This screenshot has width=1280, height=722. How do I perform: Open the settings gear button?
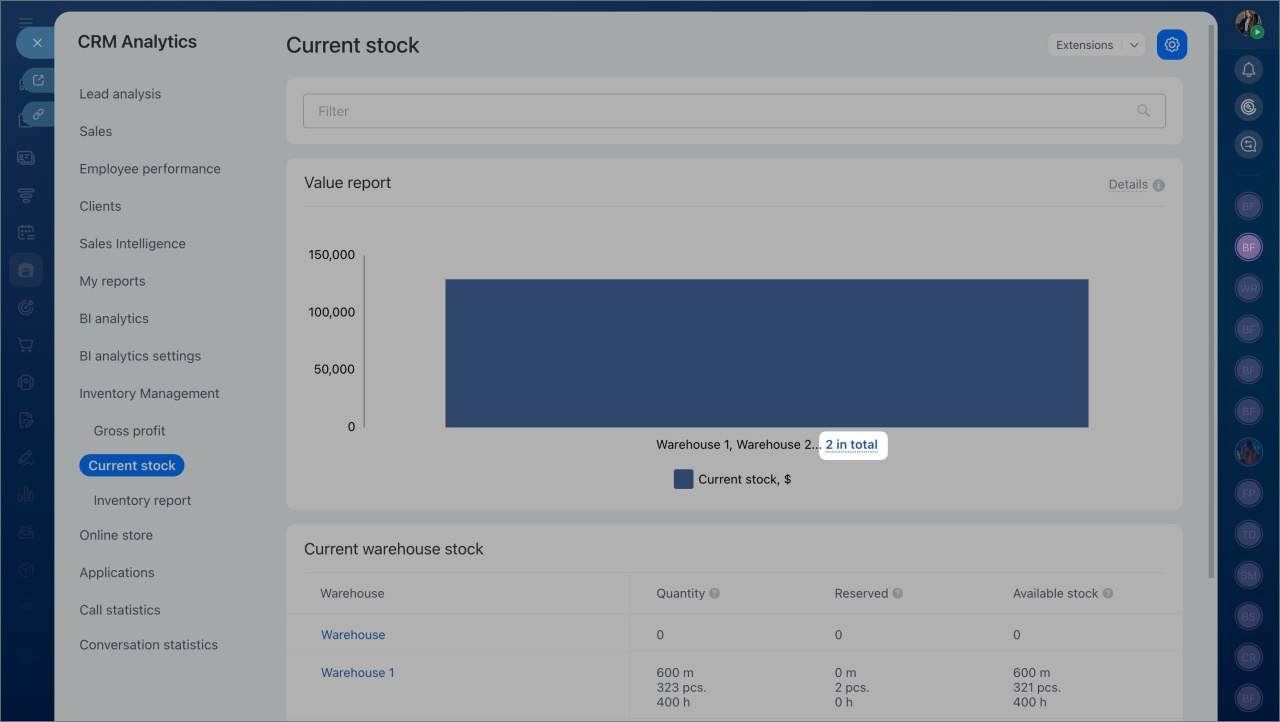click(1172, 45)
